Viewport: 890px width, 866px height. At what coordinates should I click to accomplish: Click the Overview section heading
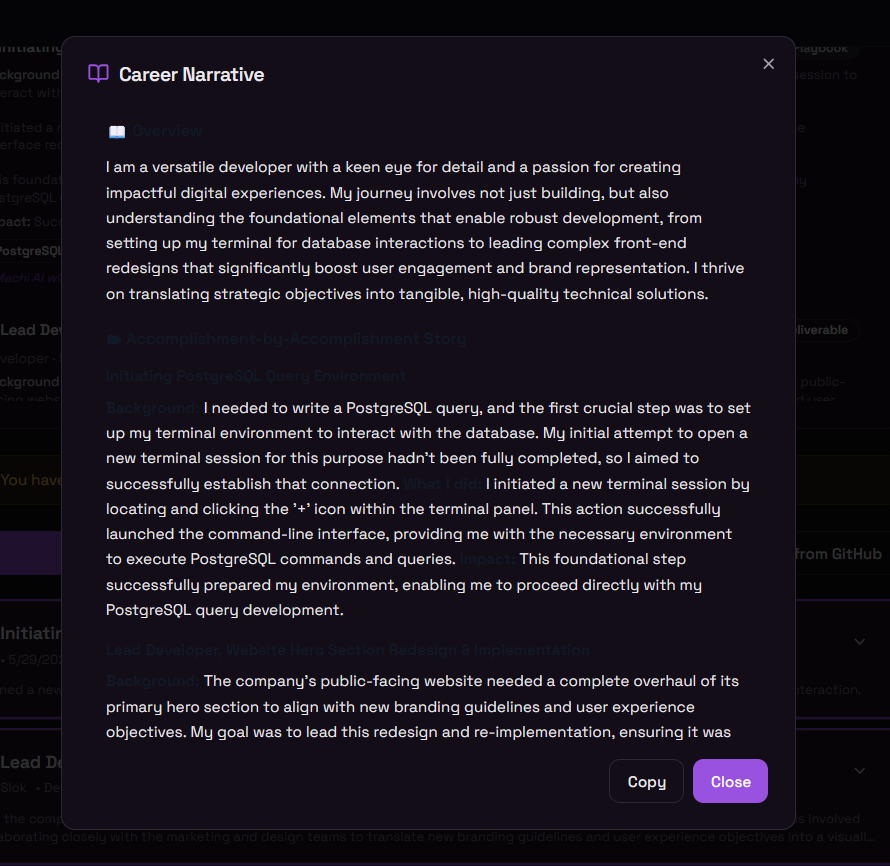[x=167, y=131]
